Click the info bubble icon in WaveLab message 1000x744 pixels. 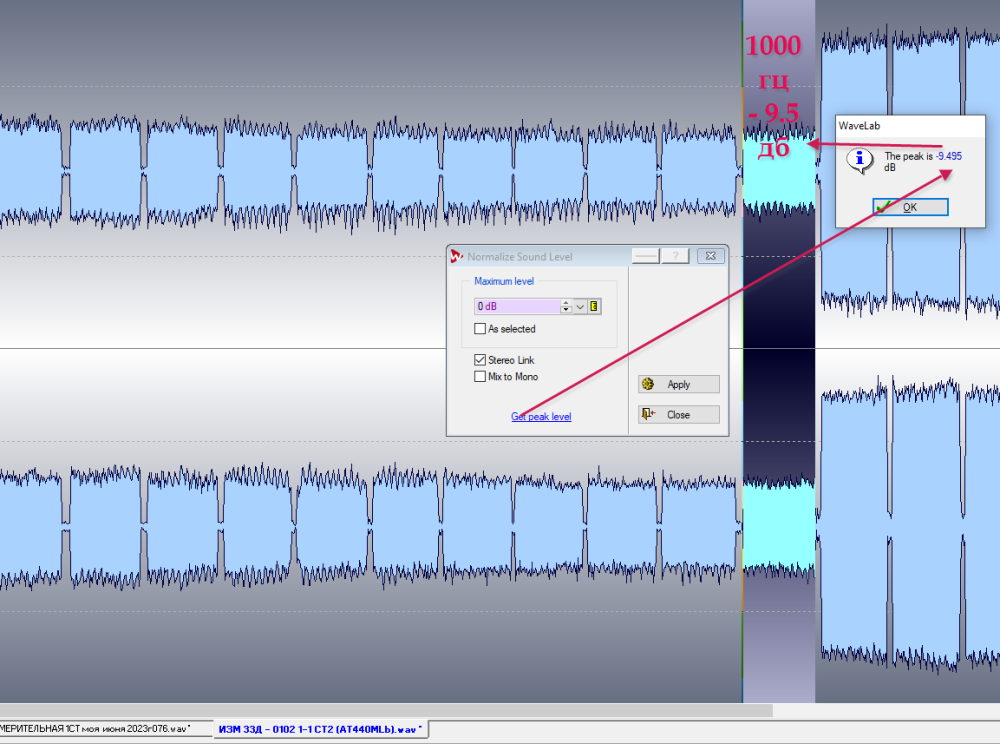pyautogui.click(x=858, y=159)
